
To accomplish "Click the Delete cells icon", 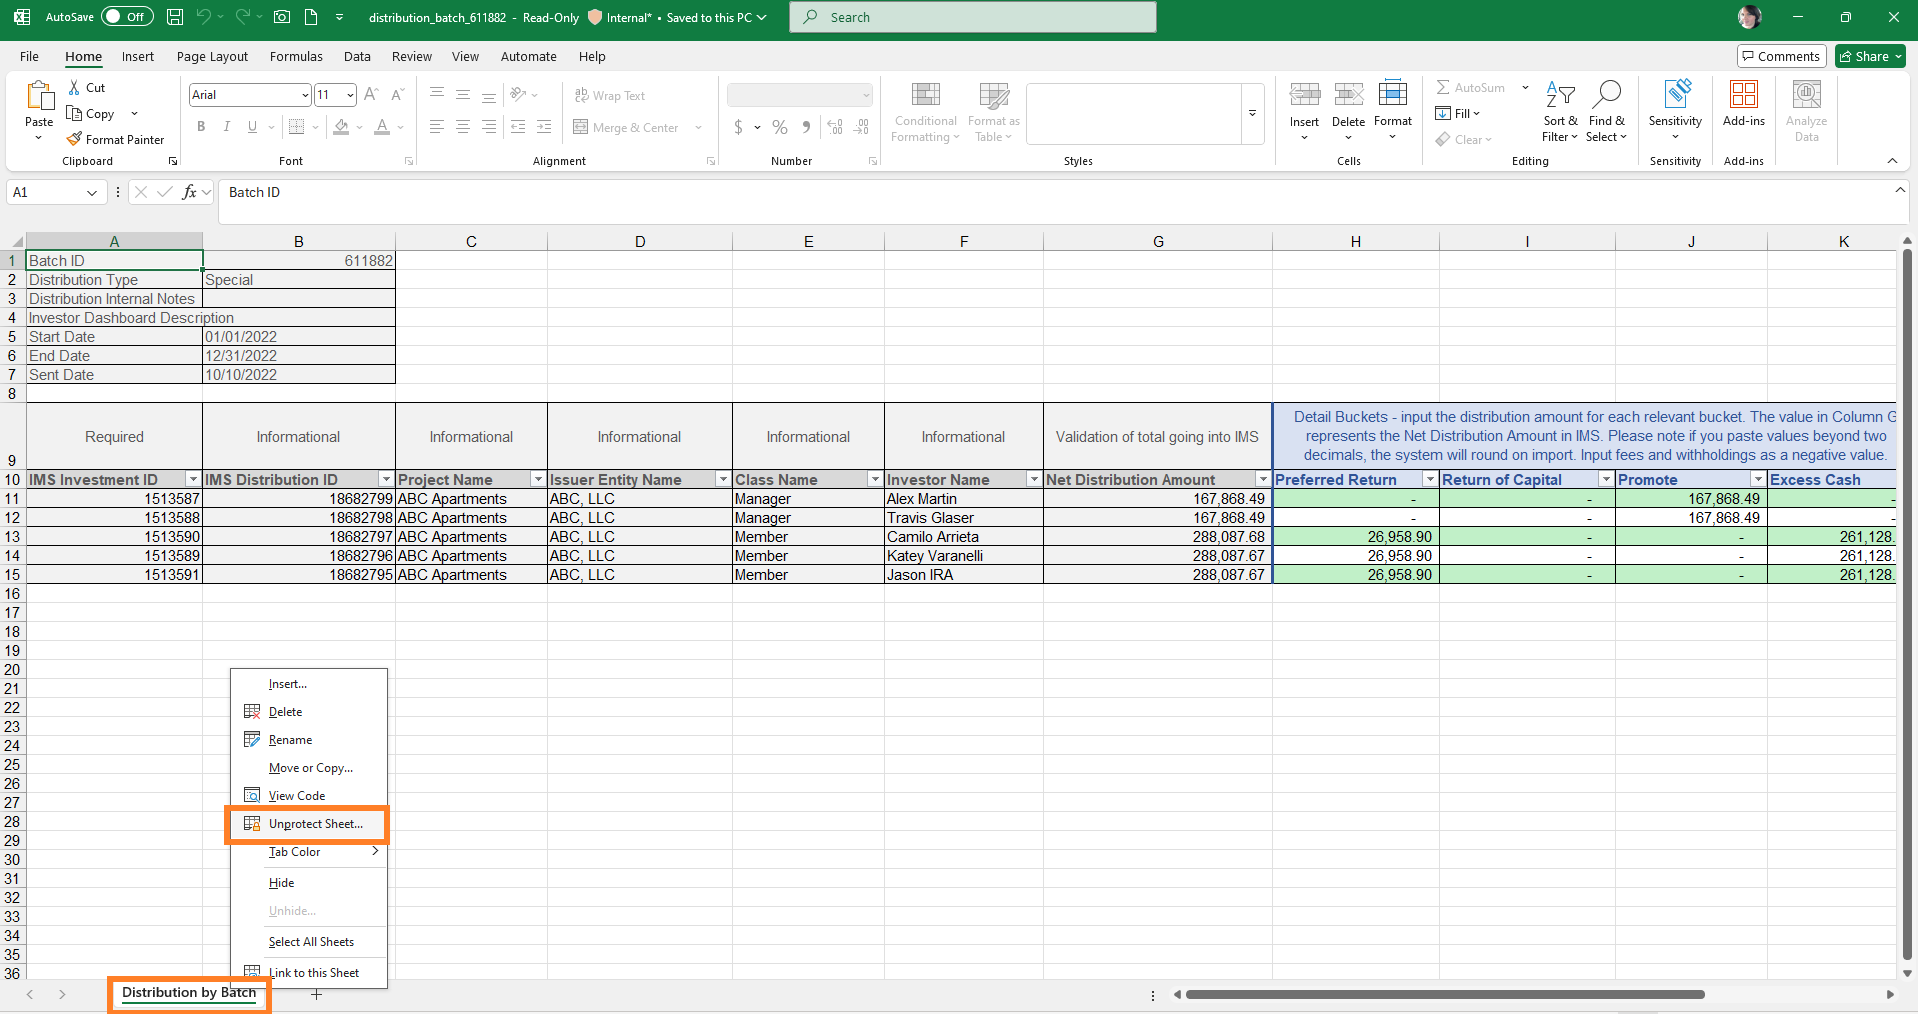I will click(1348, 95).
